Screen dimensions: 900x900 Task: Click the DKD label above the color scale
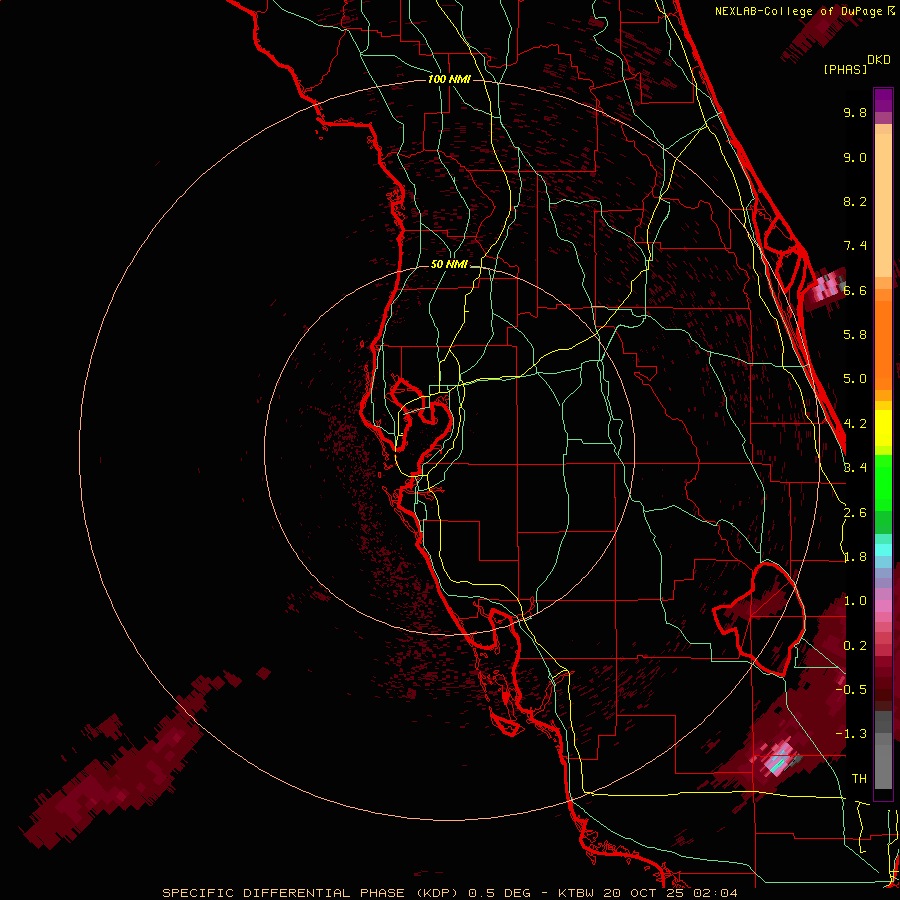pos(878,60)
